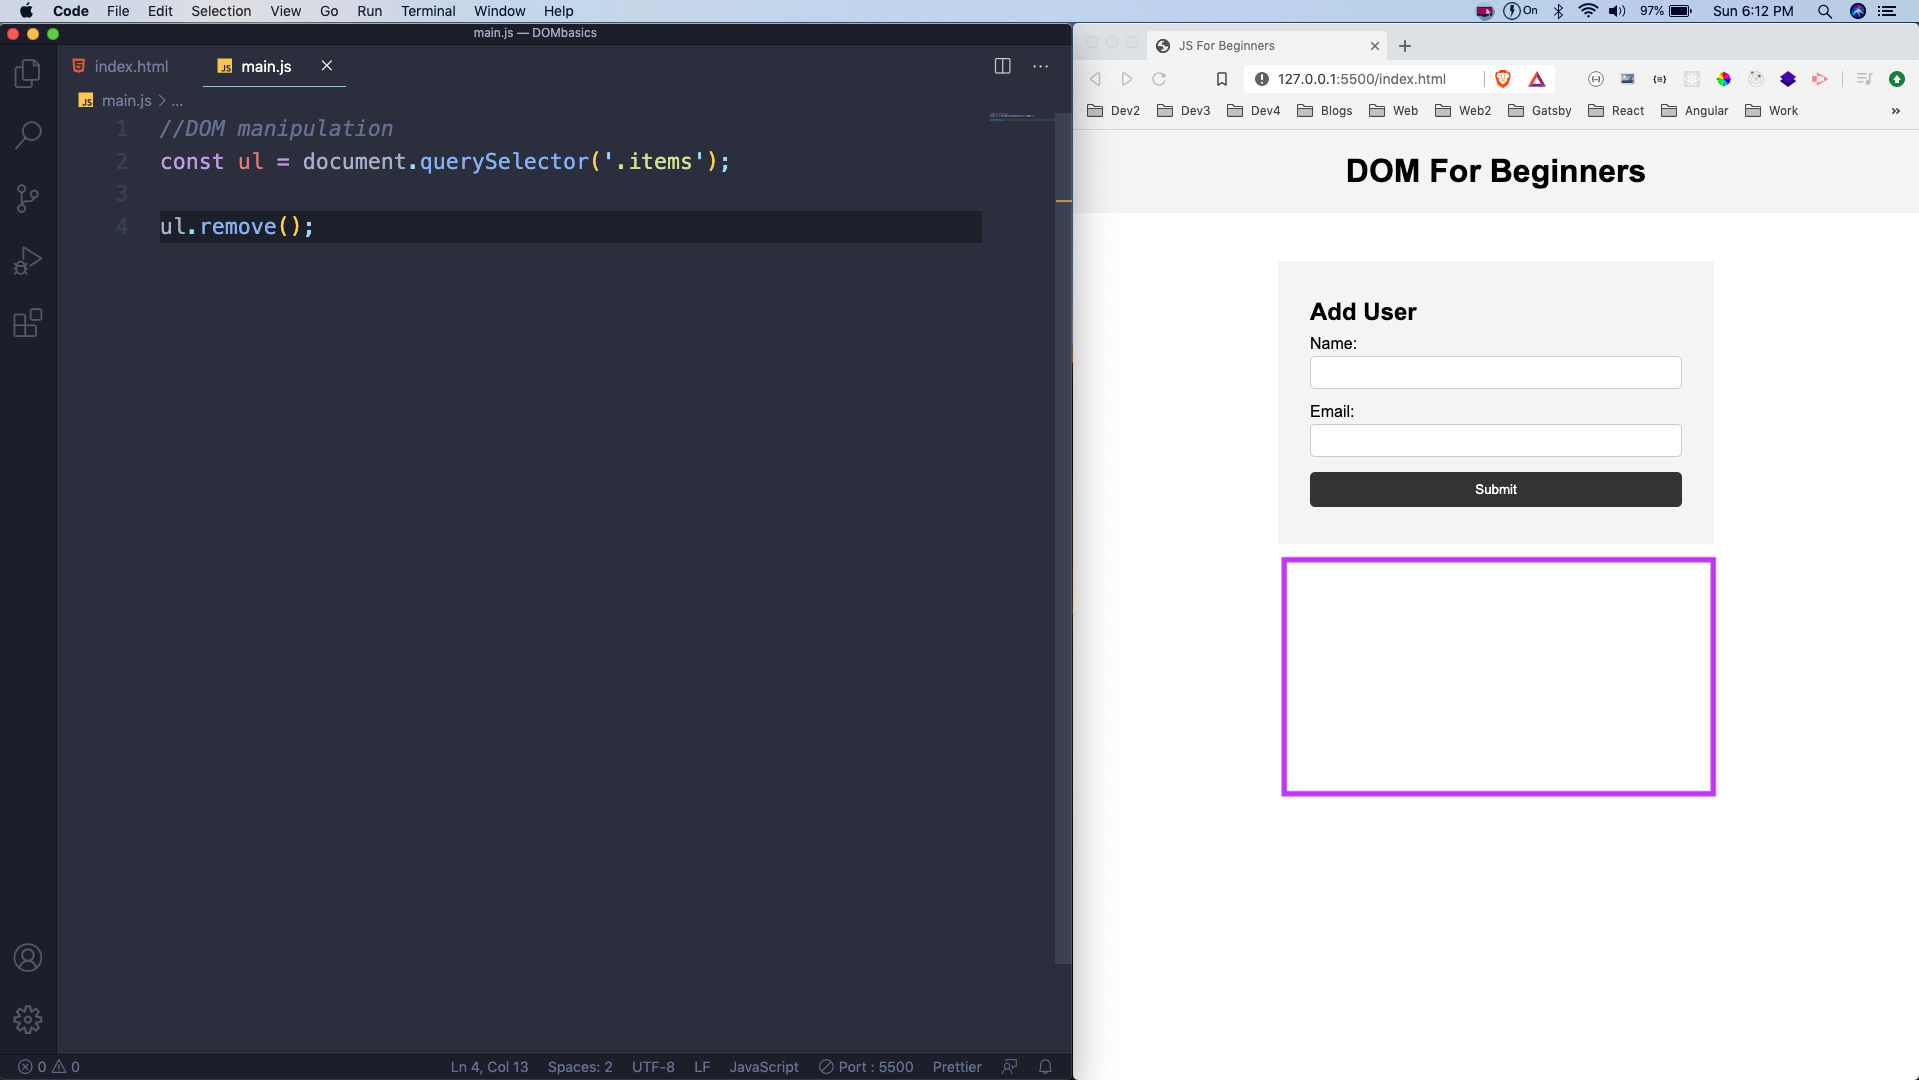
Task: Click the Name input field
Action: pyautogui.click(x=1495, y=373)
